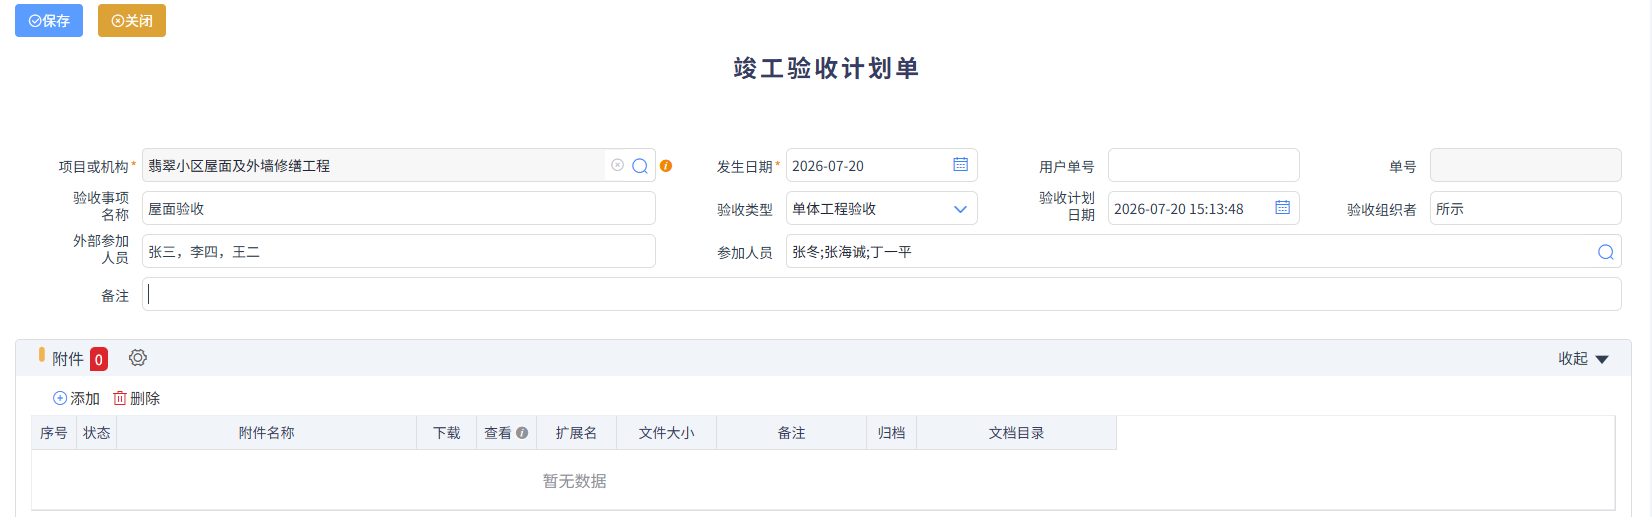Clear the 项目或机构 field with the x icon
This screenshot has width=1652, height=517.
pyautogui.click(x=617, y=165)
